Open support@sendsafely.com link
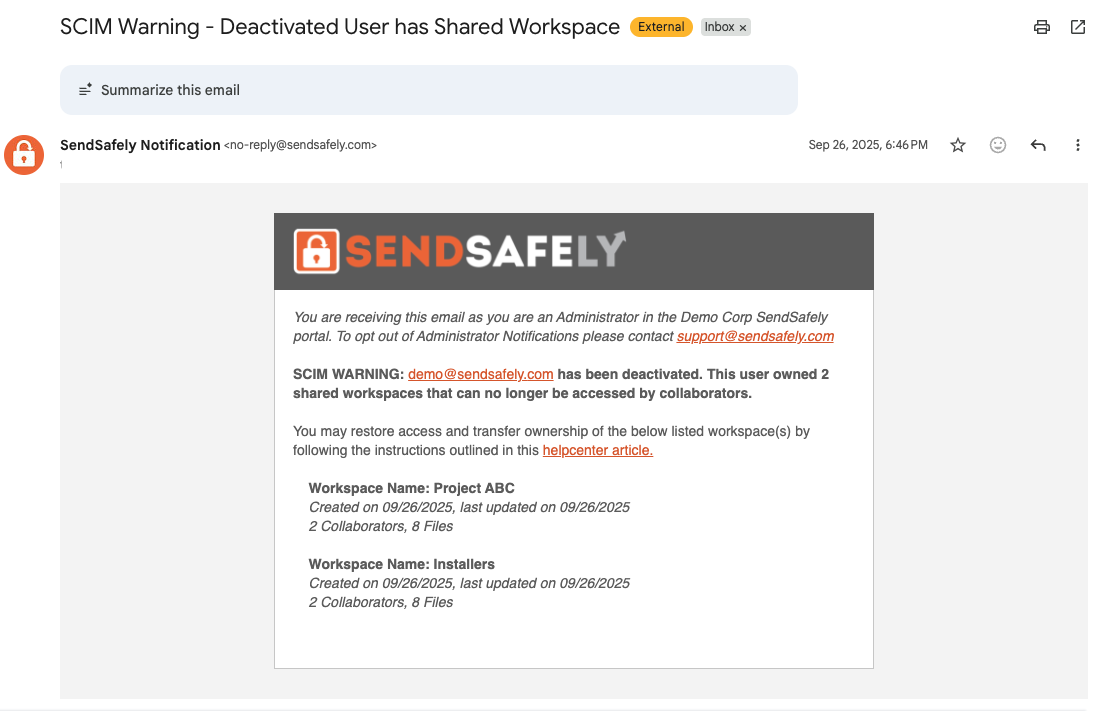Viewport: 1097px width, 718px height. coord(755,337)
